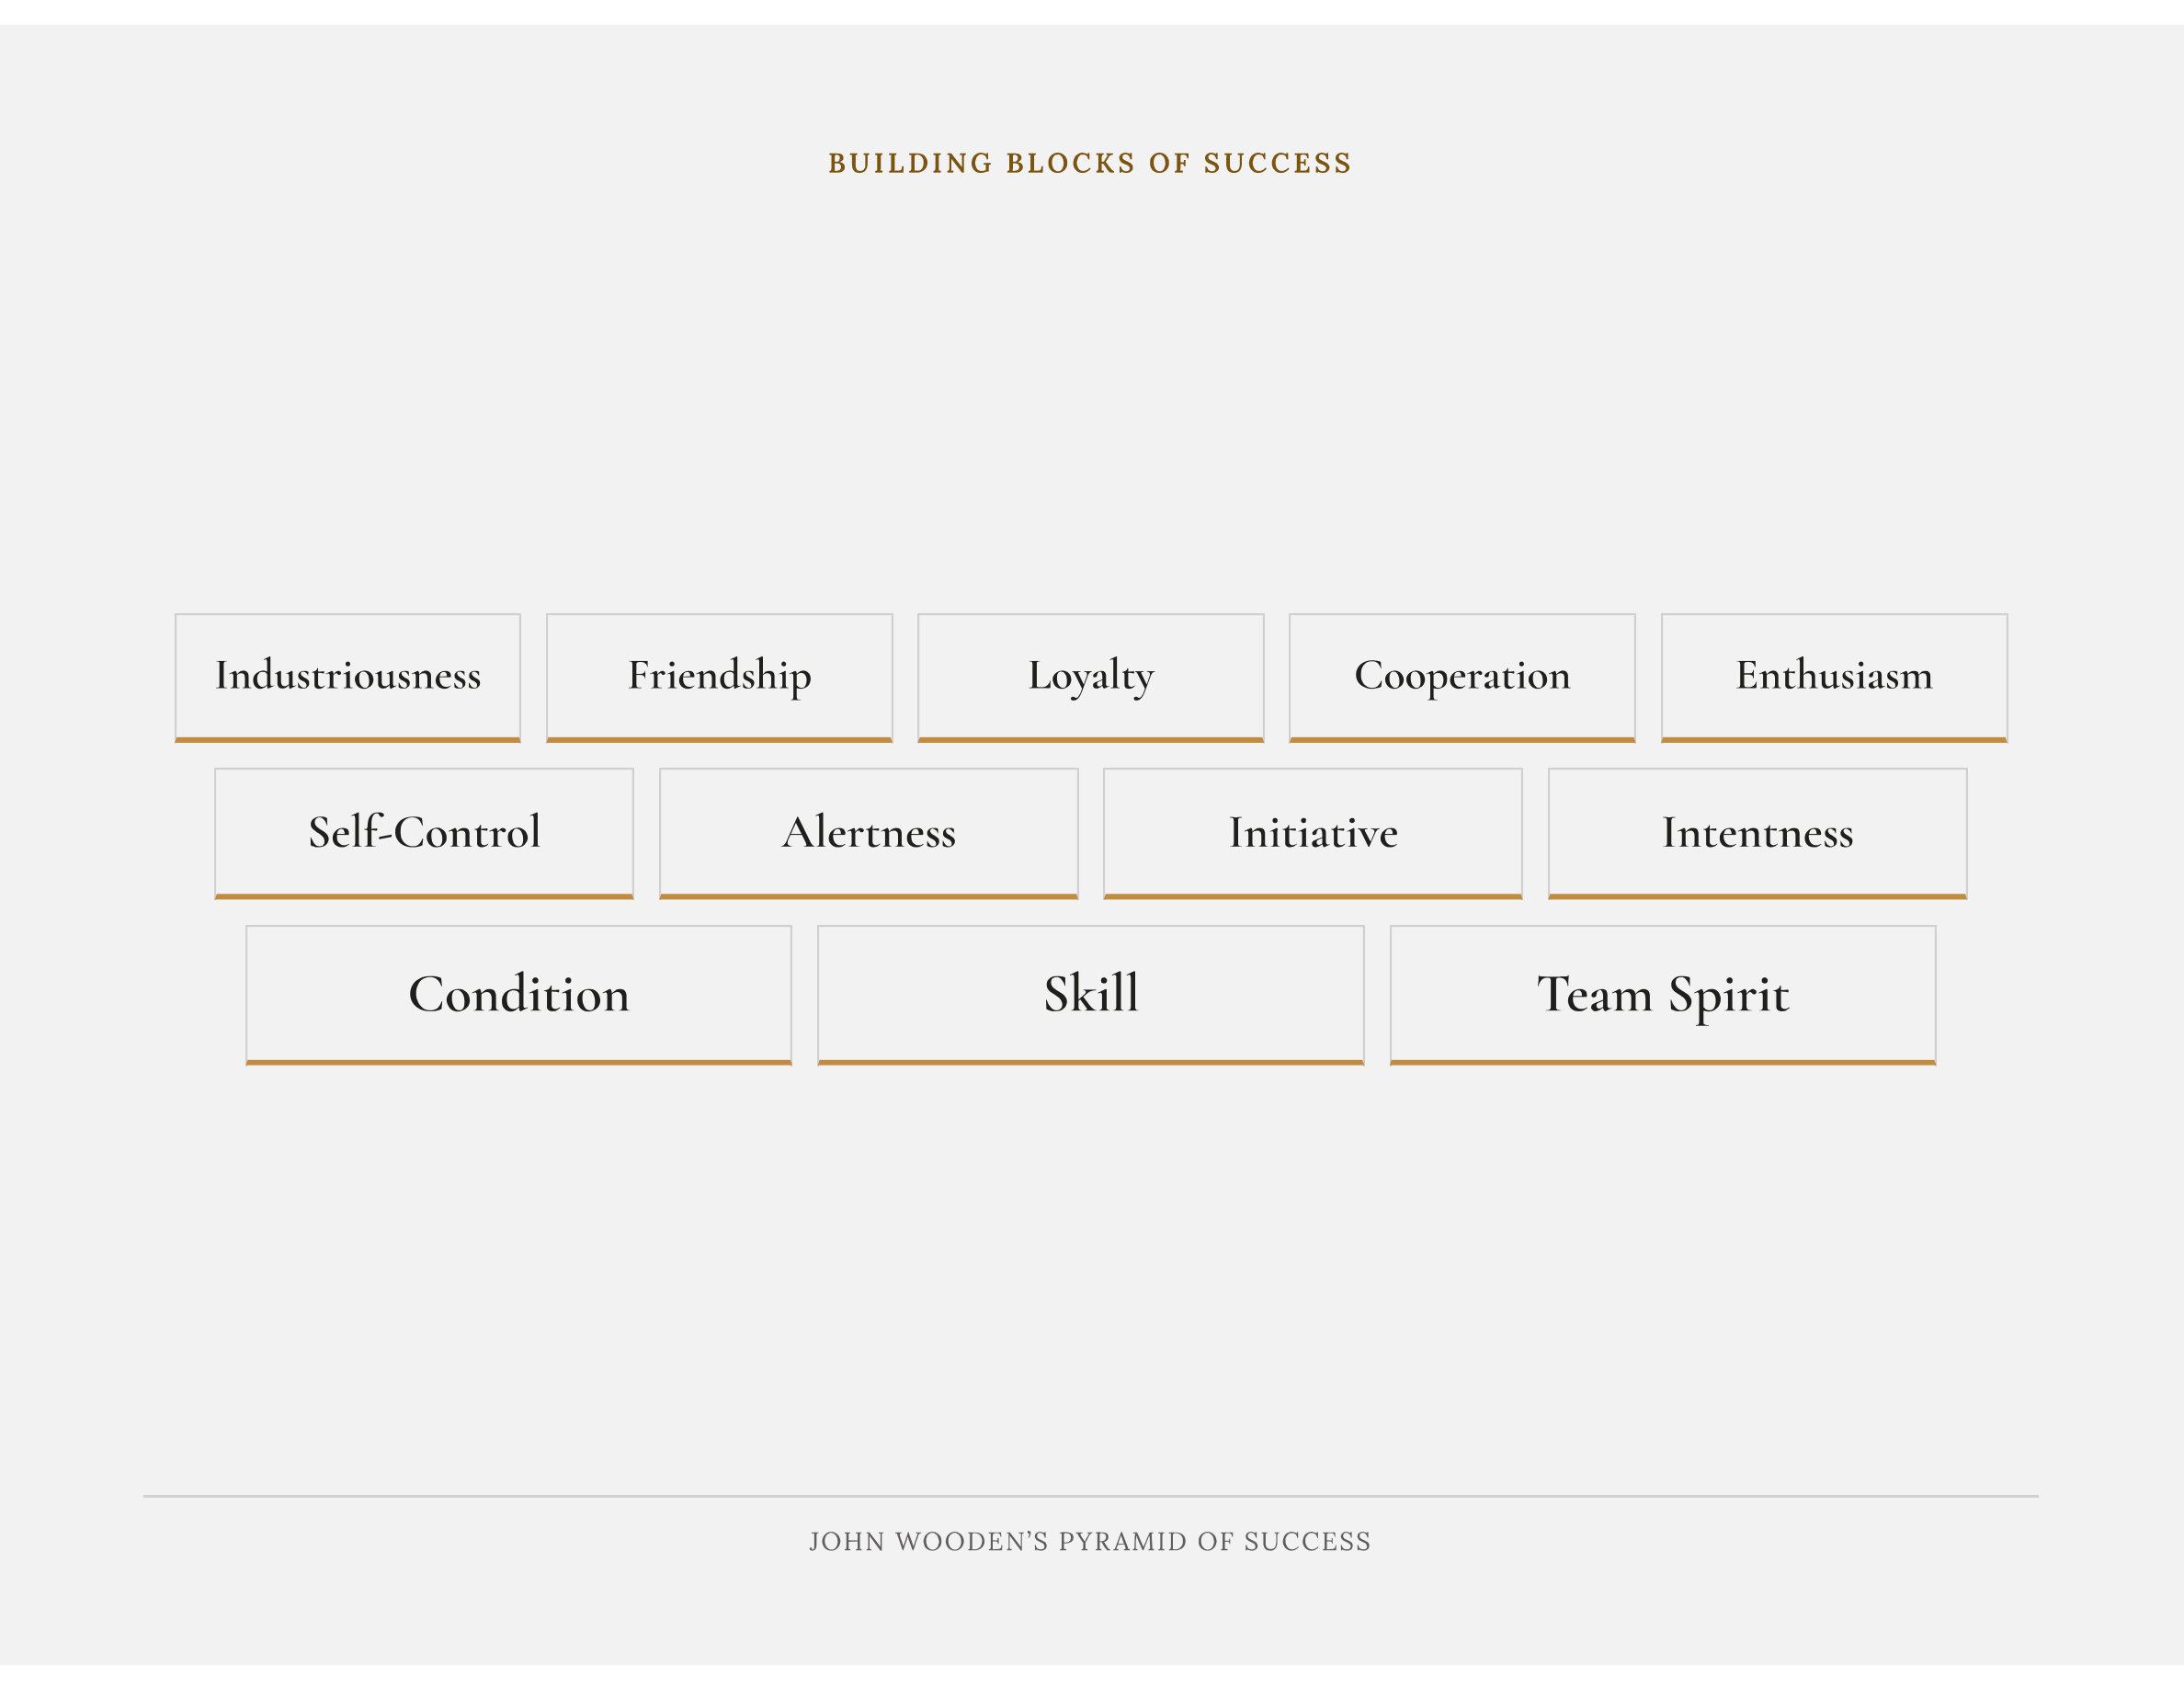2184x1688 pixels.
Task: Open the Alertness block
Action: tap(869, 834)
